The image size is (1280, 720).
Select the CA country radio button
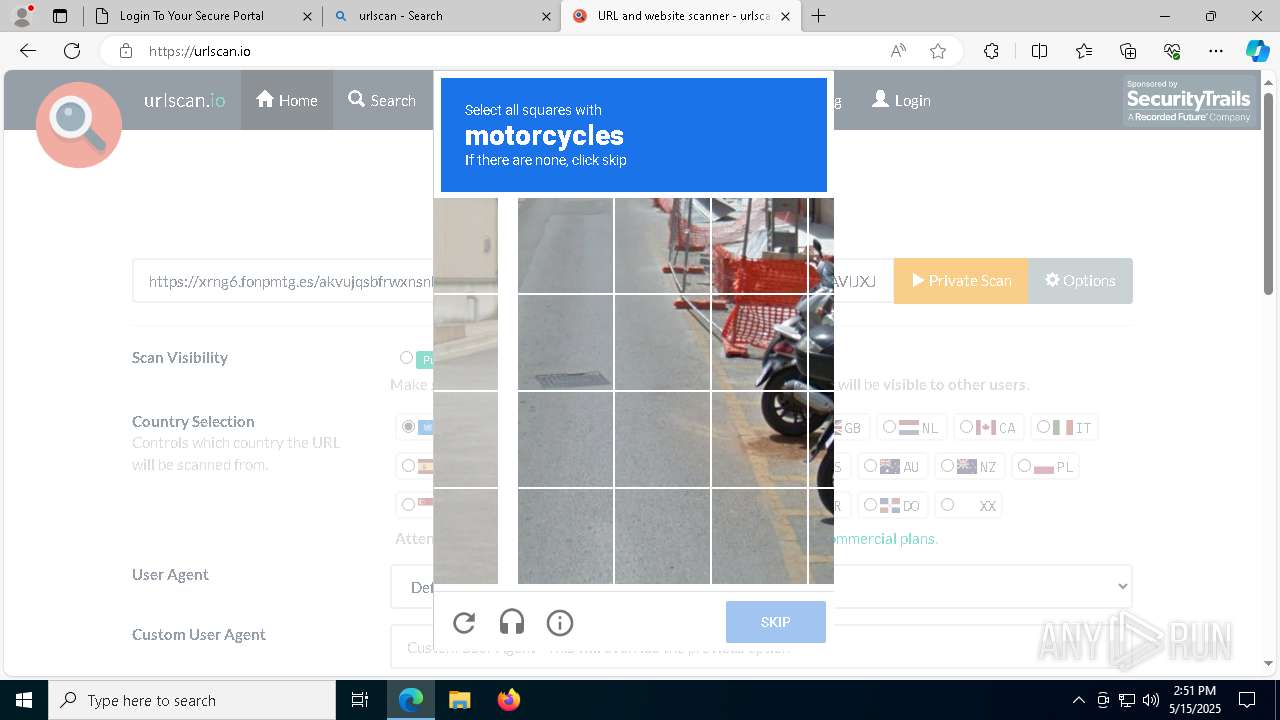966,427
